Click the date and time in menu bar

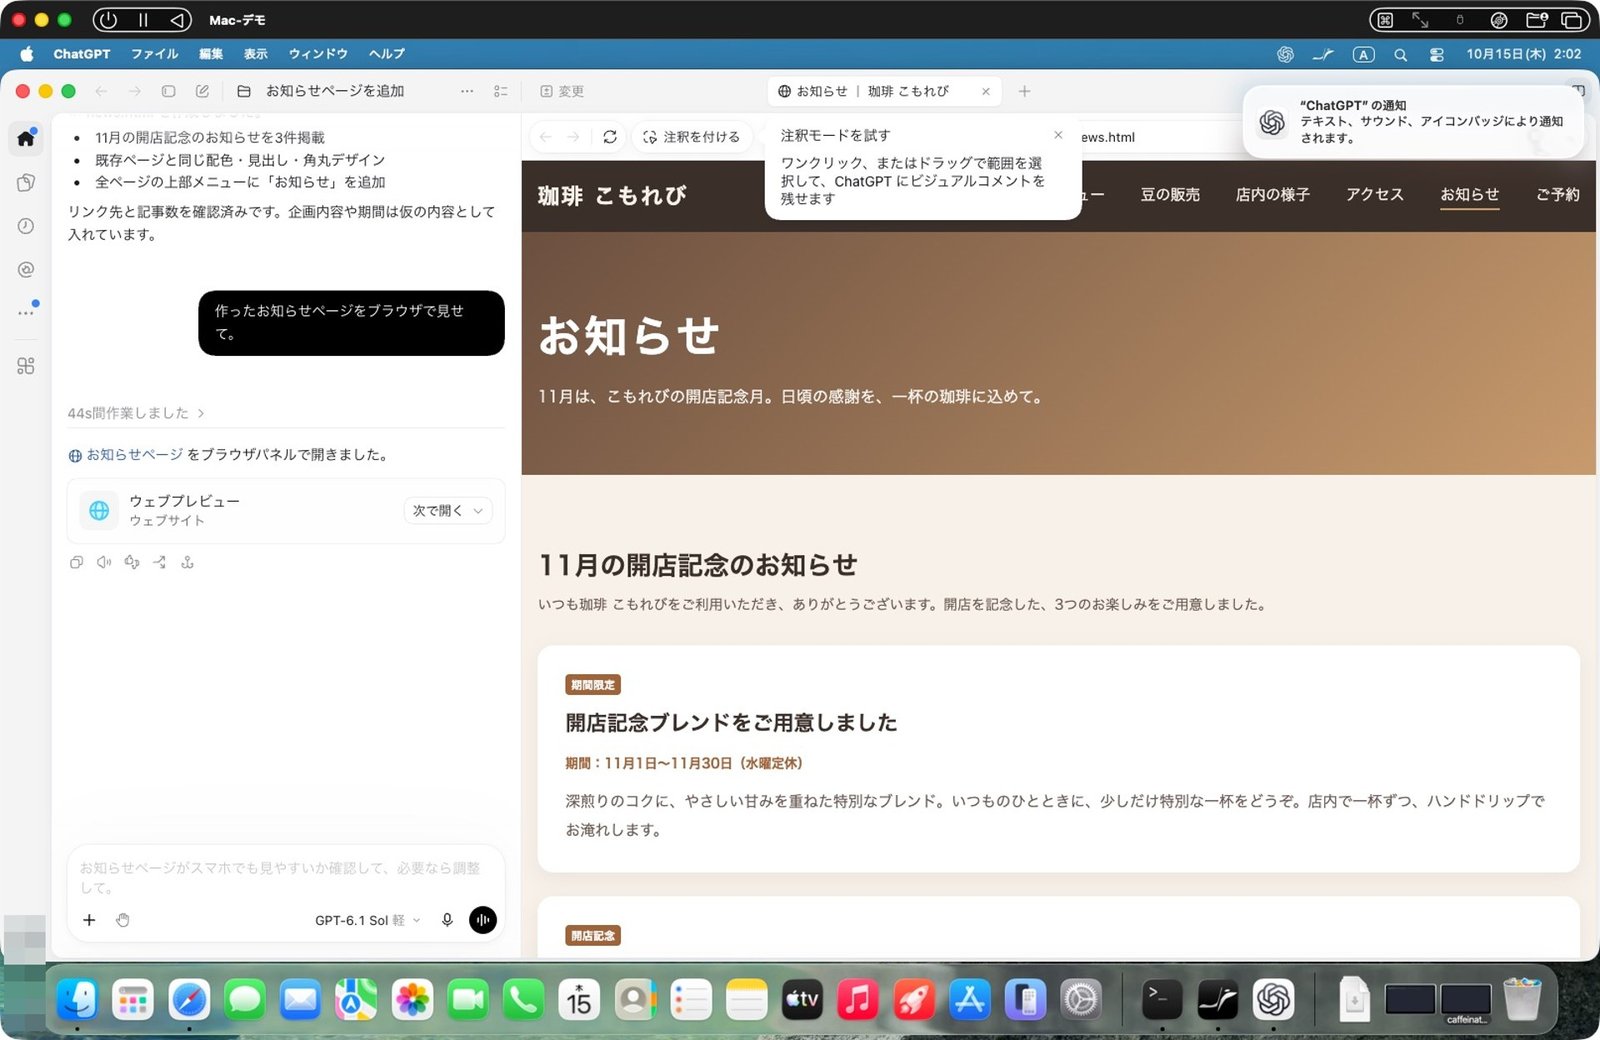[x=1524, y=54]
